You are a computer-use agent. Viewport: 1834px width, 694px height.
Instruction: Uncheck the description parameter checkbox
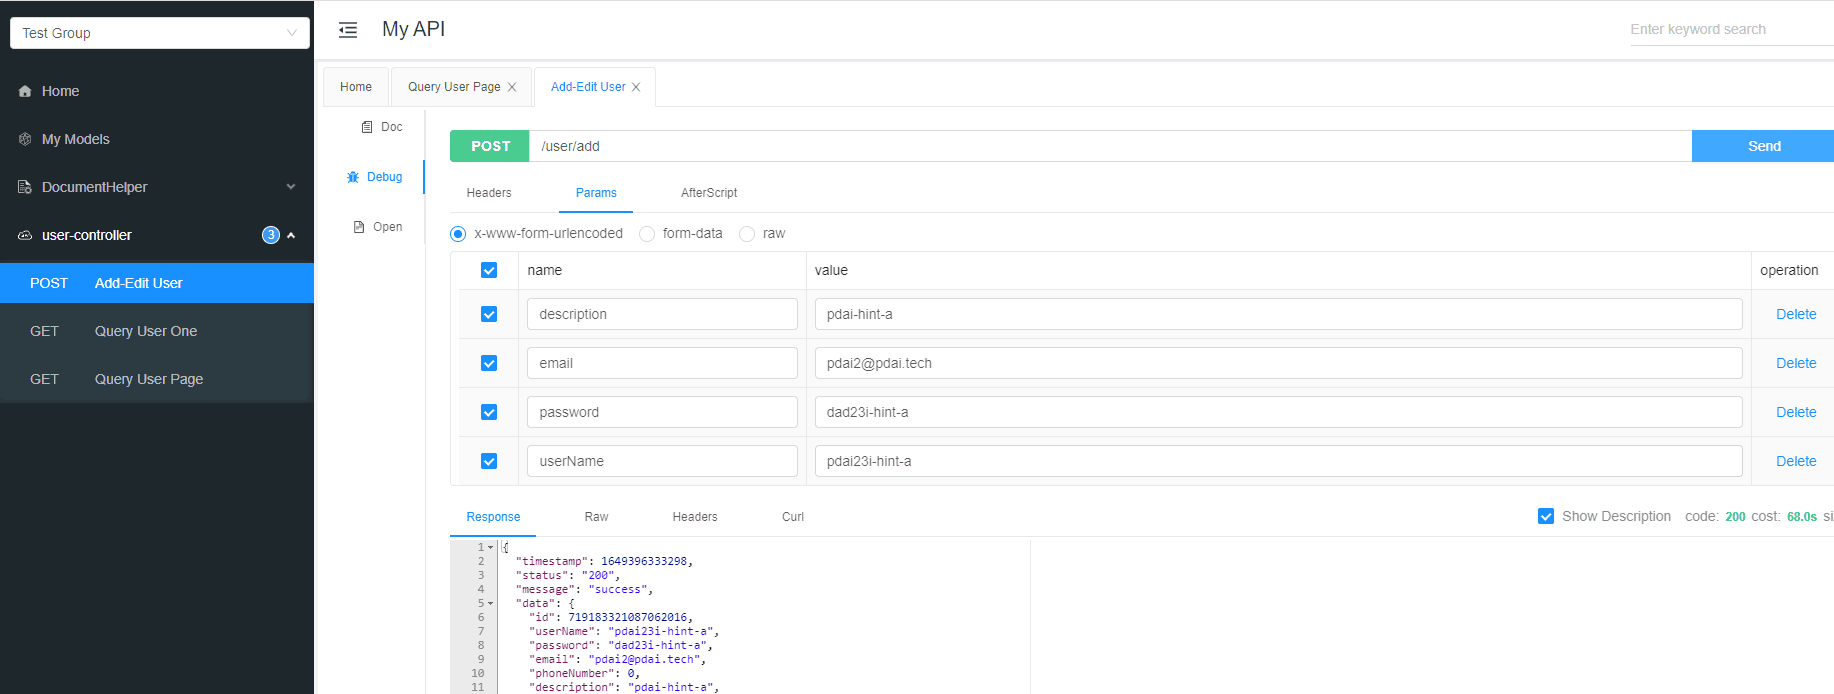(489, 314)
